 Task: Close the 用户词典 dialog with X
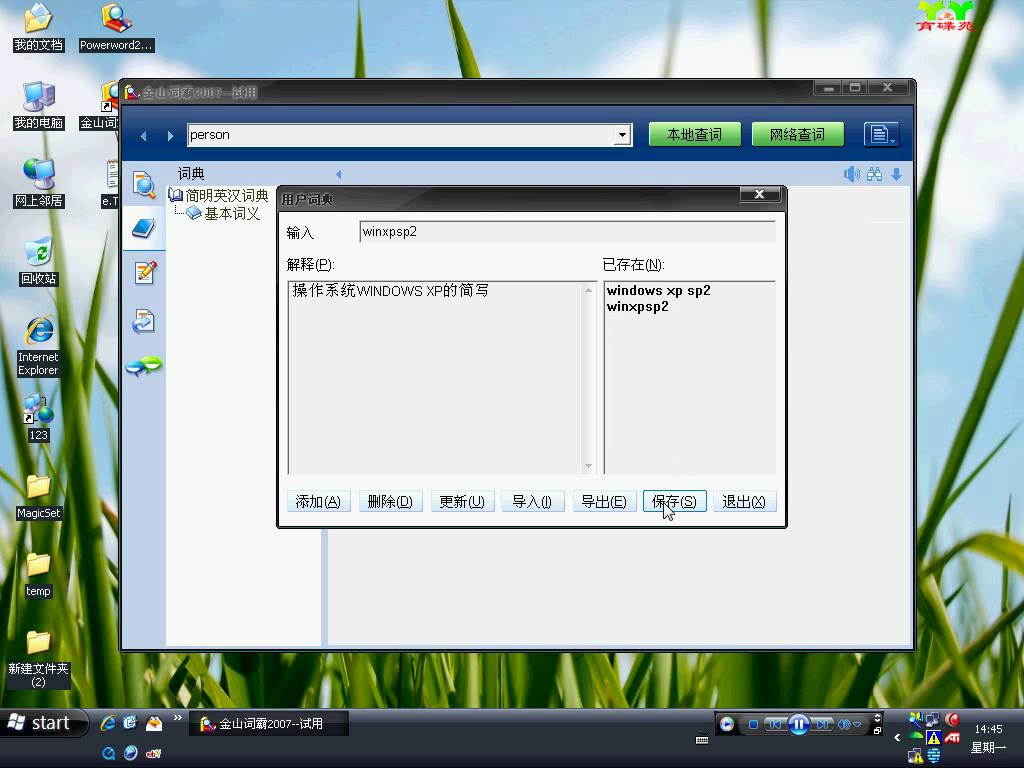[760, 195]
